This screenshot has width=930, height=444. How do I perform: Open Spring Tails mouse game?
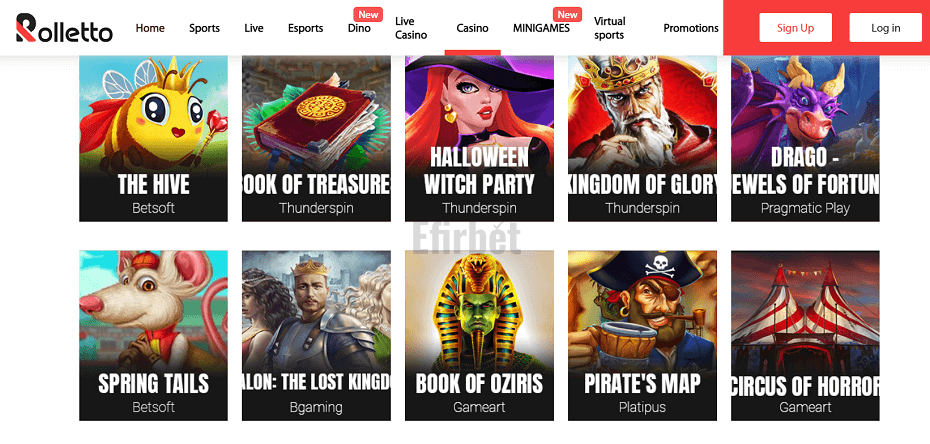154,336
